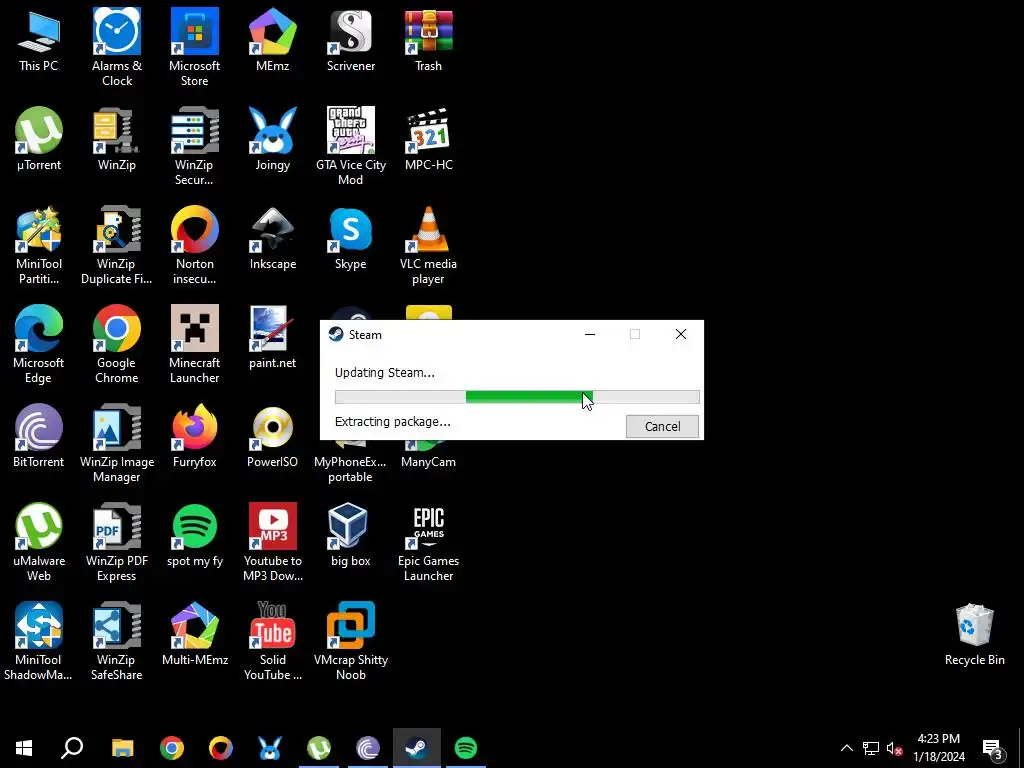Click the Steam update progress bar
Screen dimensions: 1024x768
pos(517,397)
